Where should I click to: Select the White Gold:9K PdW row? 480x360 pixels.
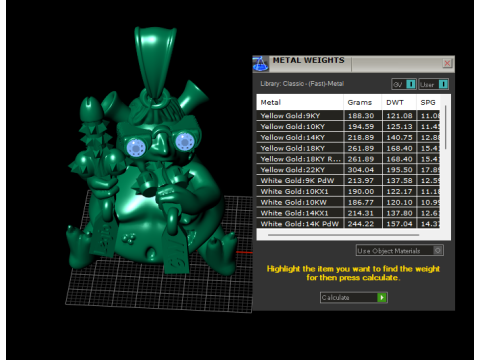coord(348,180)
